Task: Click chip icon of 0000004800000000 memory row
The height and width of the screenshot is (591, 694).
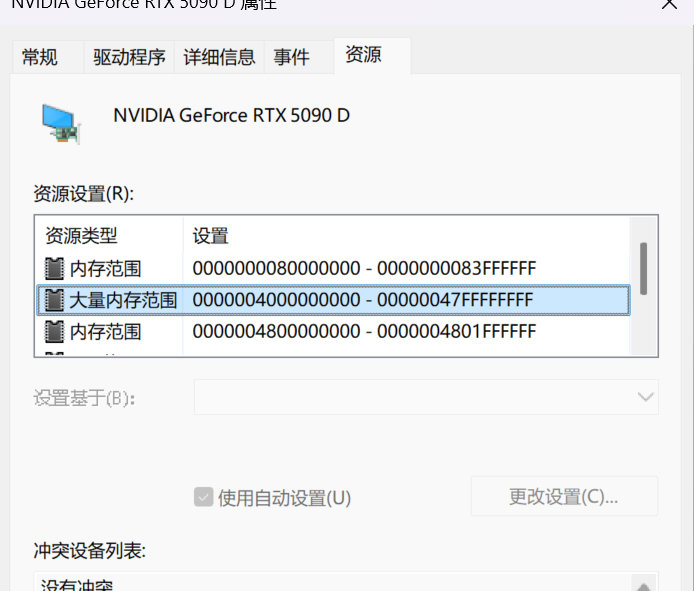Action: click(54, 332)
